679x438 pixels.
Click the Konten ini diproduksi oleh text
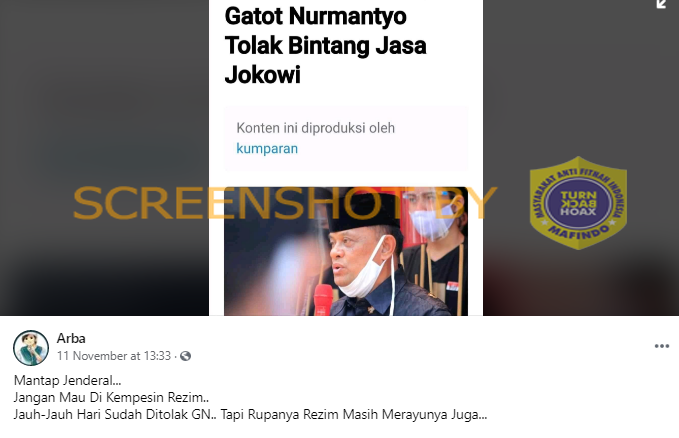coord(315,128)
